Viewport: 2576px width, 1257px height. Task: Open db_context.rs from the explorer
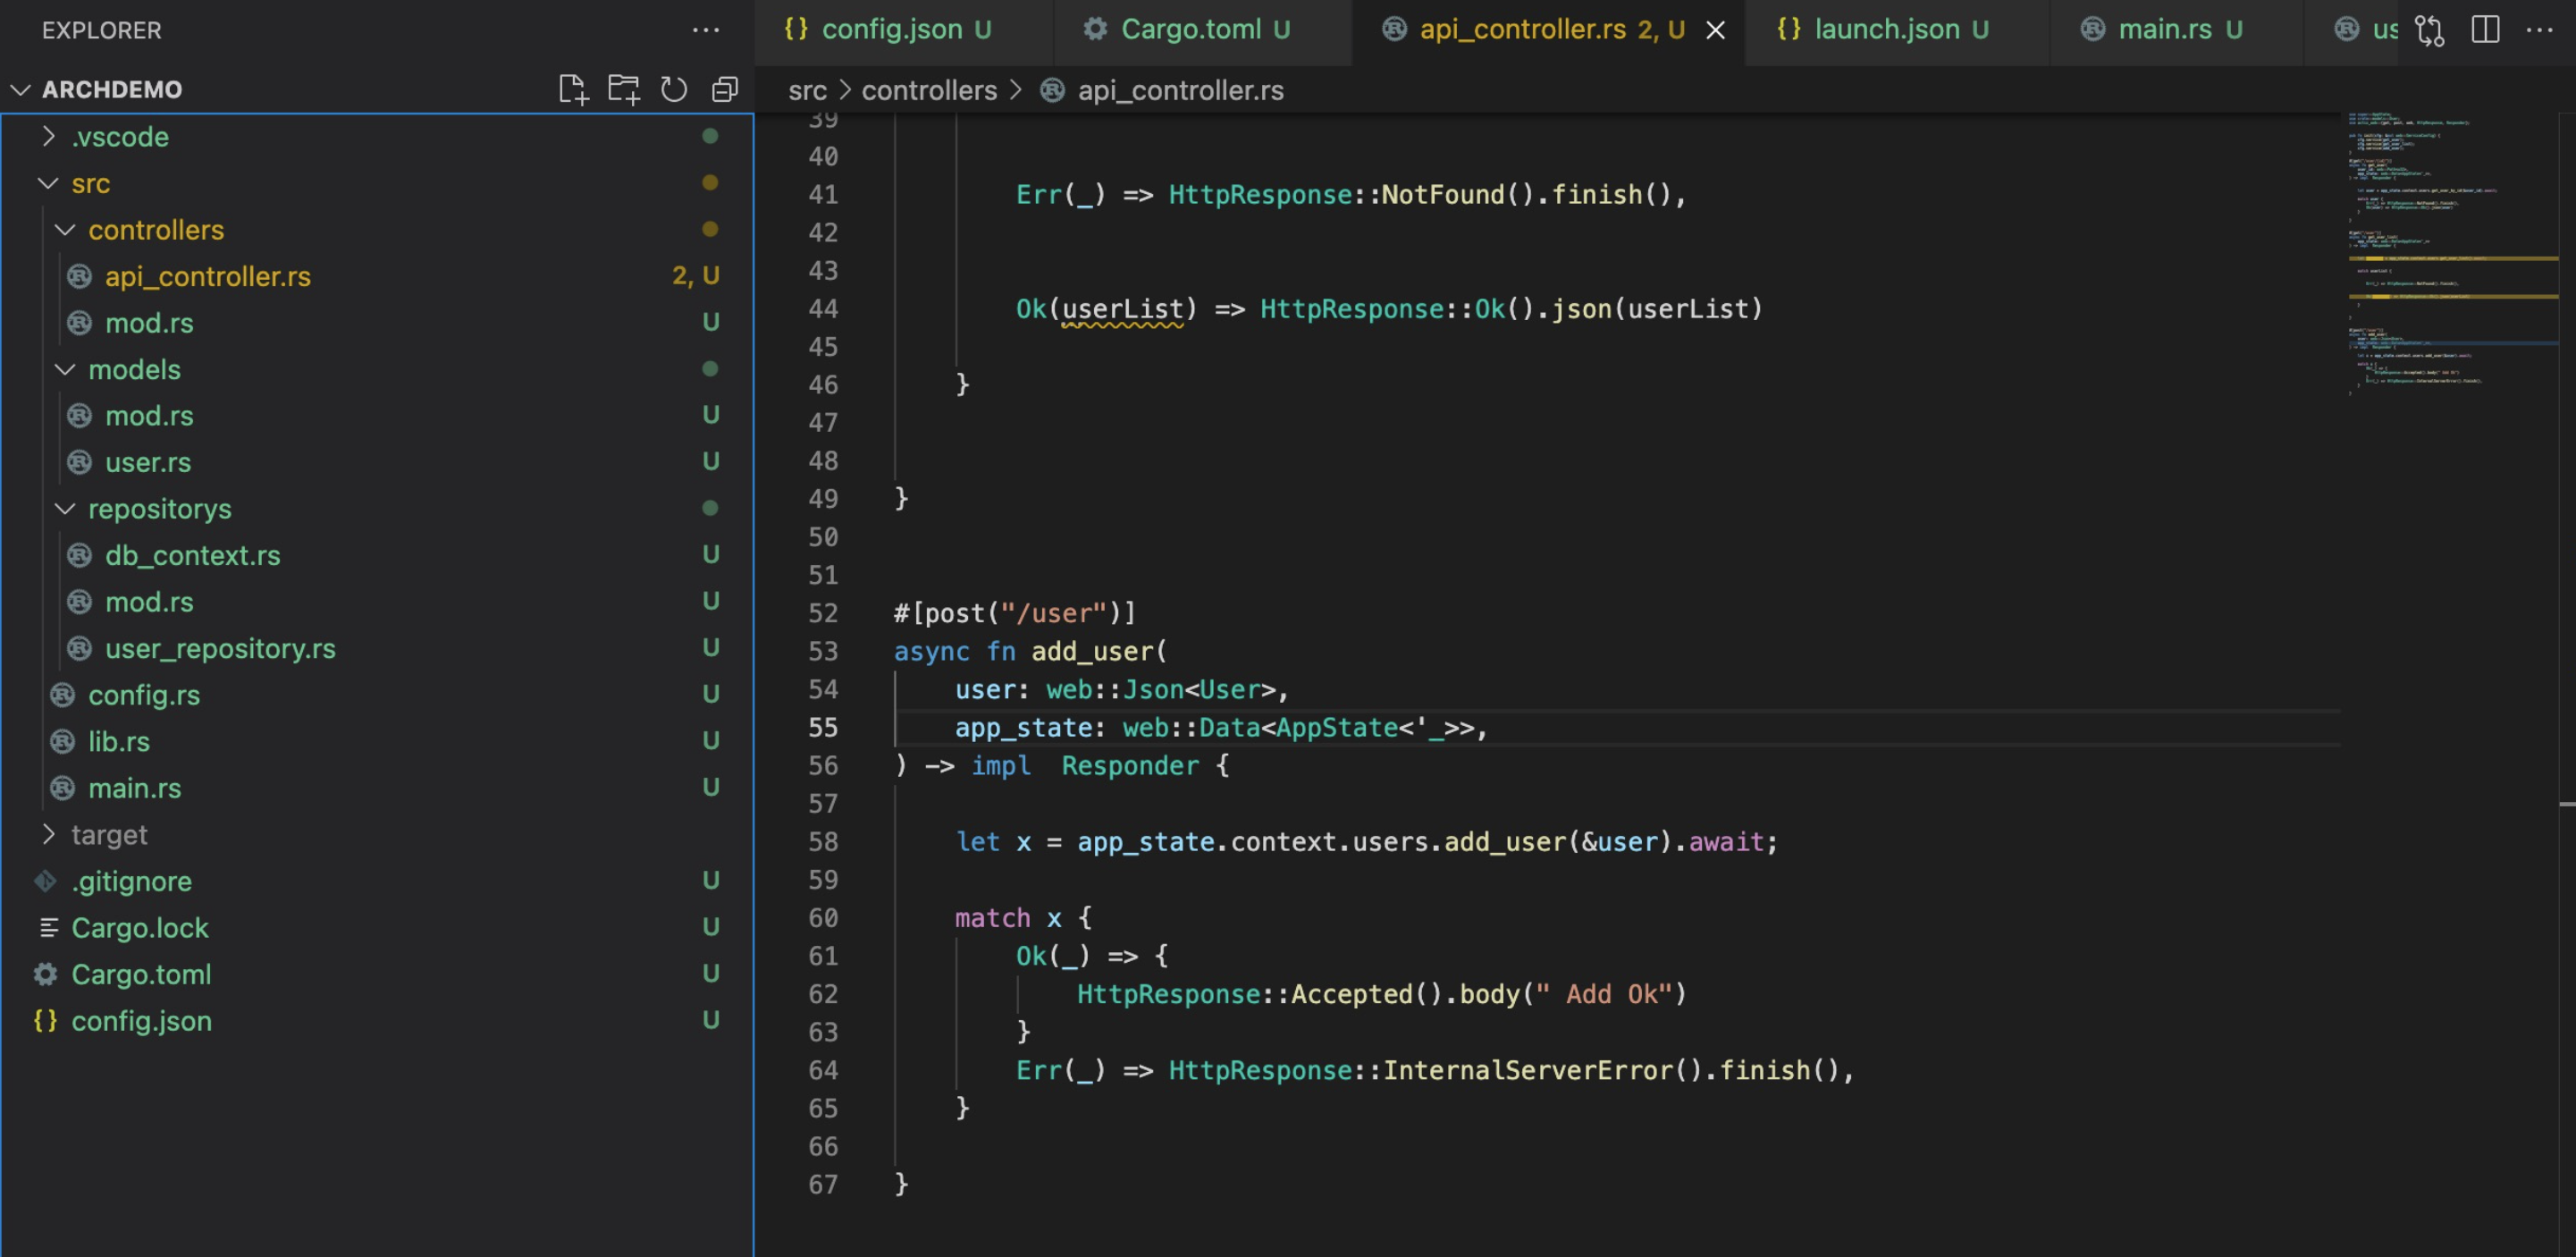coord(192,555)
